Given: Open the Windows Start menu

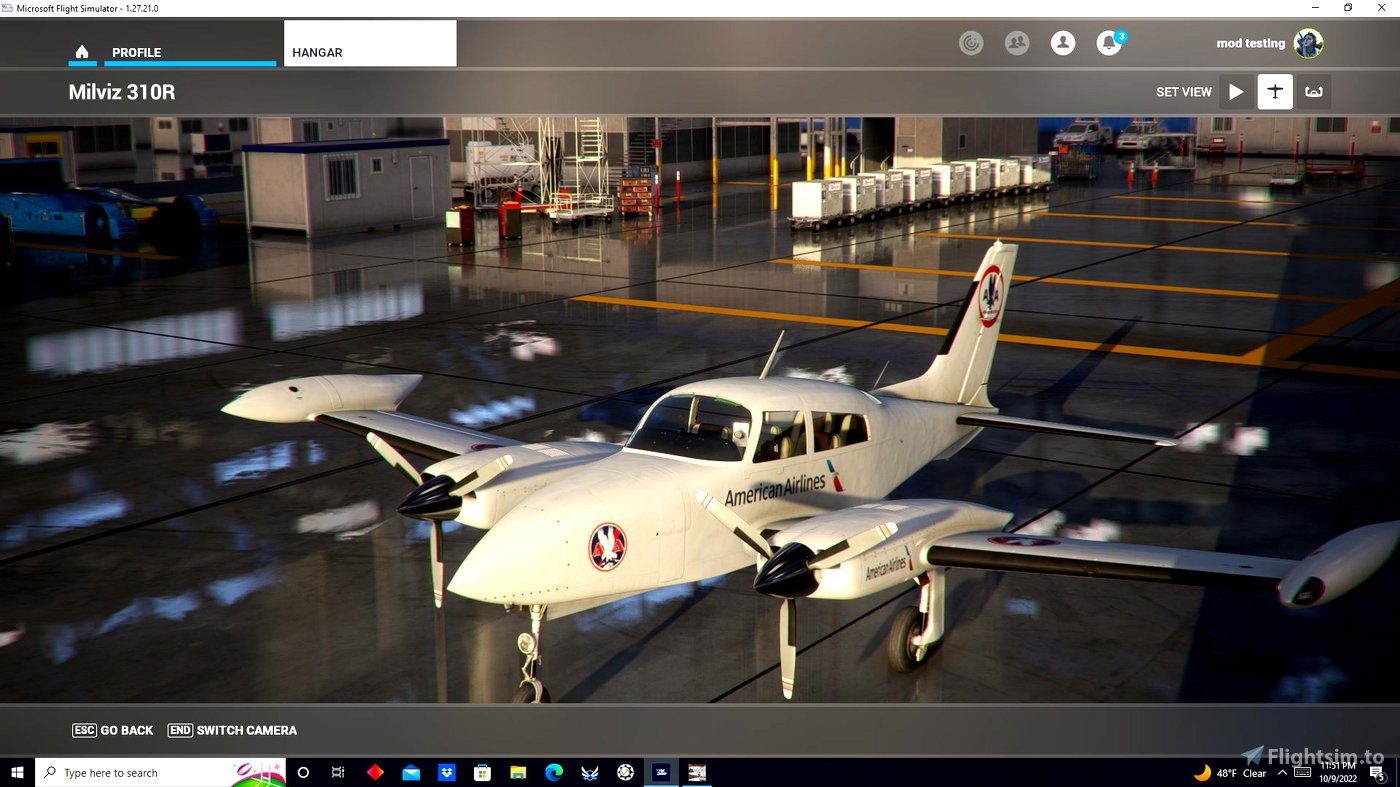Looking at the screenshot, I should 17,772.
